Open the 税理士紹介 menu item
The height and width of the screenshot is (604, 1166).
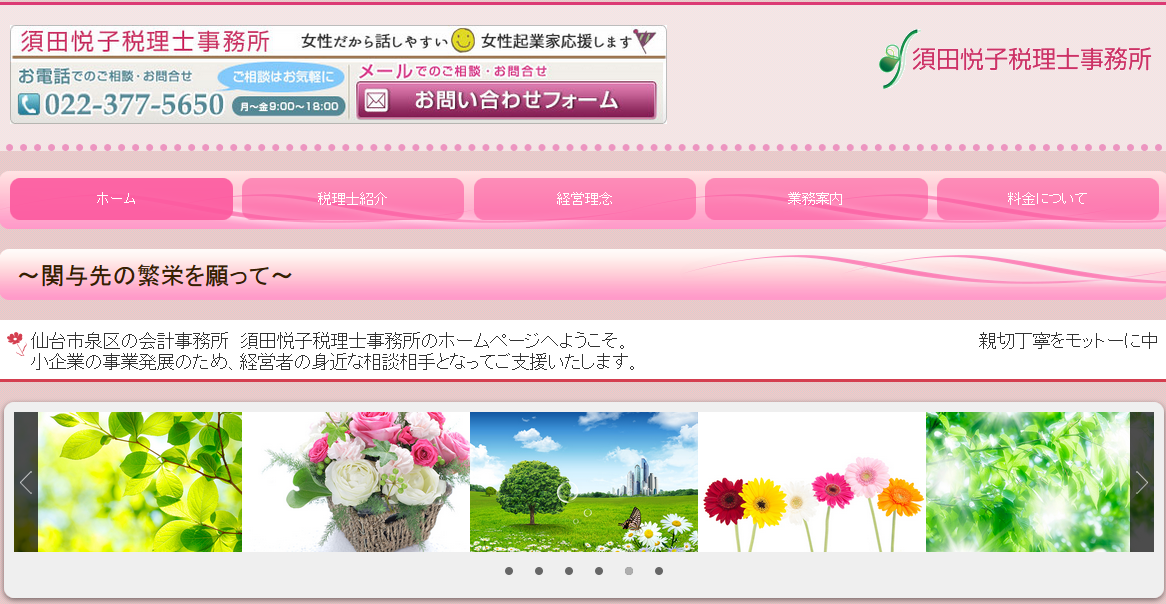[x=352, y=199]
